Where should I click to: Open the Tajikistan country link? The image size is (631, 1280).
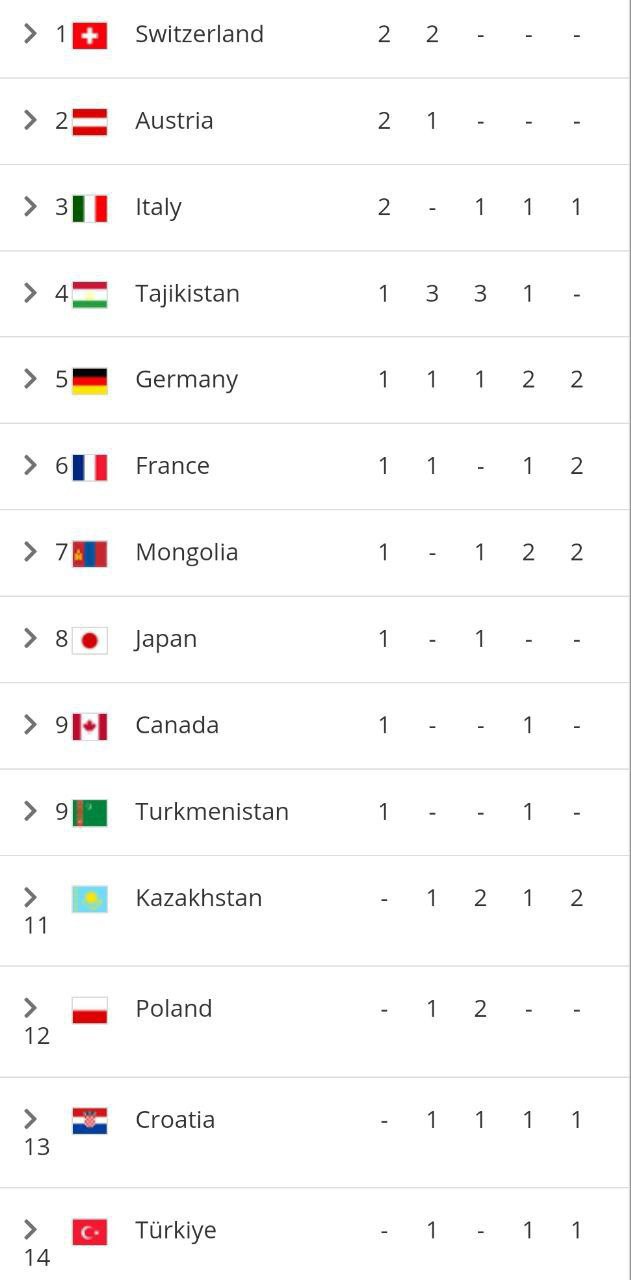pyautogui.click(x=187, y=294)
